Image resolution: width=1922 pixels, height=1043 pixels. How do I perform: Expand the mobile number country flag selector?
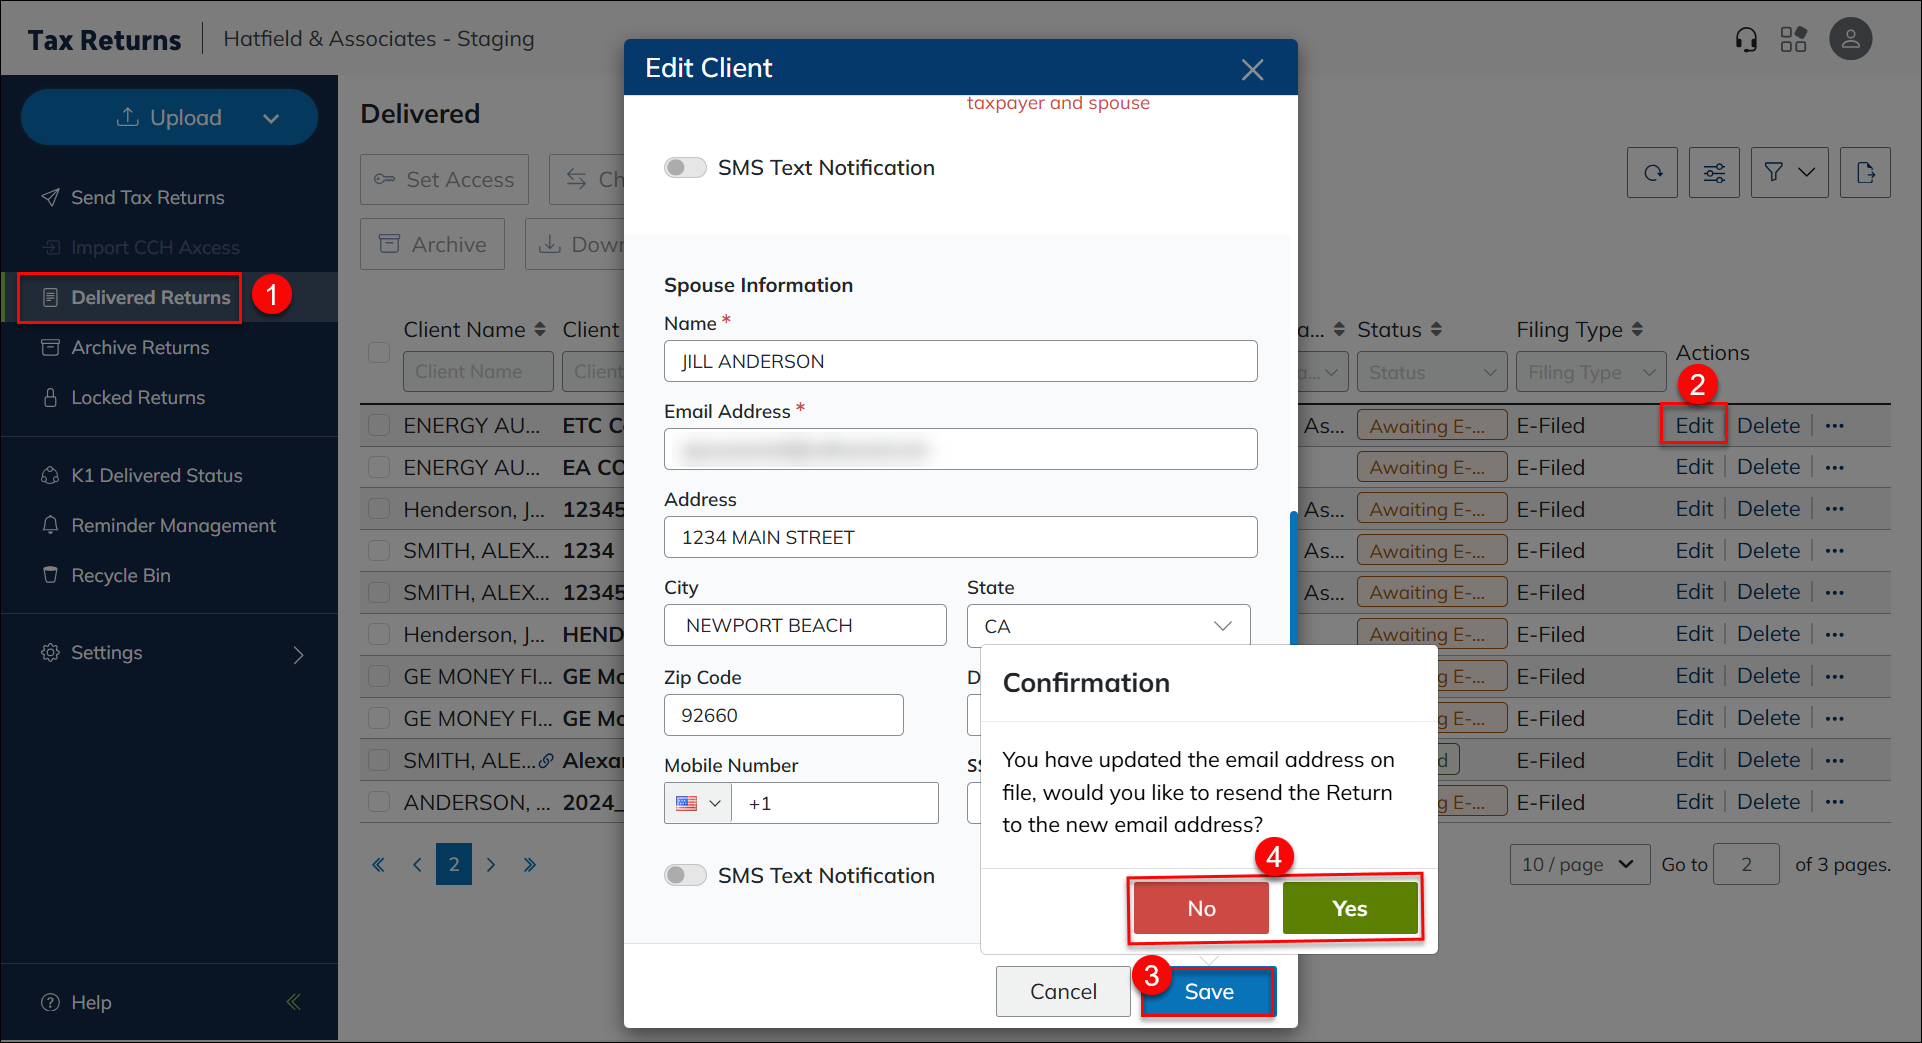698,804
